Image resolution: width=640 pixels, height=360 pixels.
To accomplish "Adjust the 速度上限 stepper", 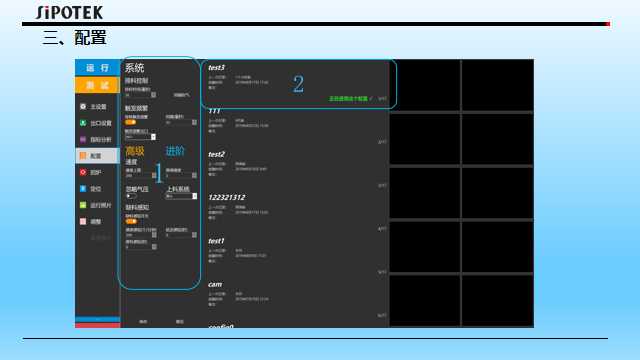I will coord(154,176).
